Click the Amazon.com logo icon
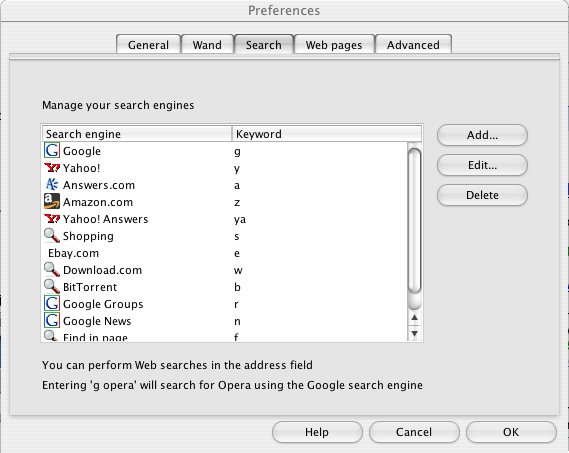 52,201
